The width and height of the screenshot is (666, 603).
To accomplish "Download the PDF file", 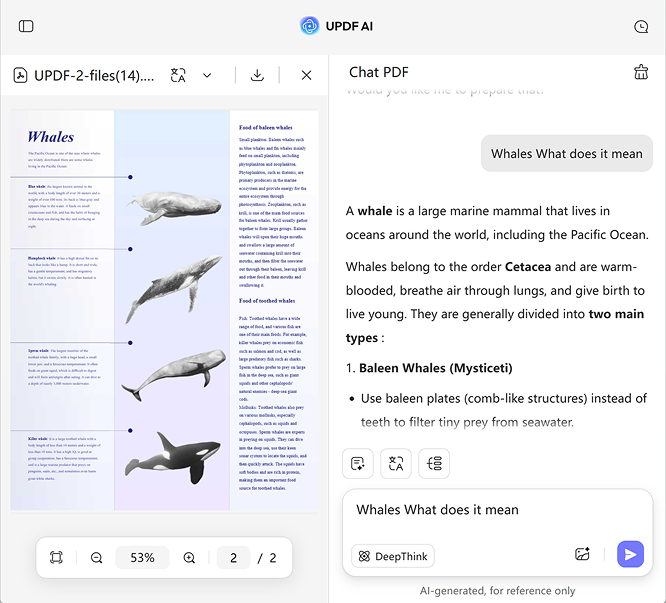I will pos(257,76).
